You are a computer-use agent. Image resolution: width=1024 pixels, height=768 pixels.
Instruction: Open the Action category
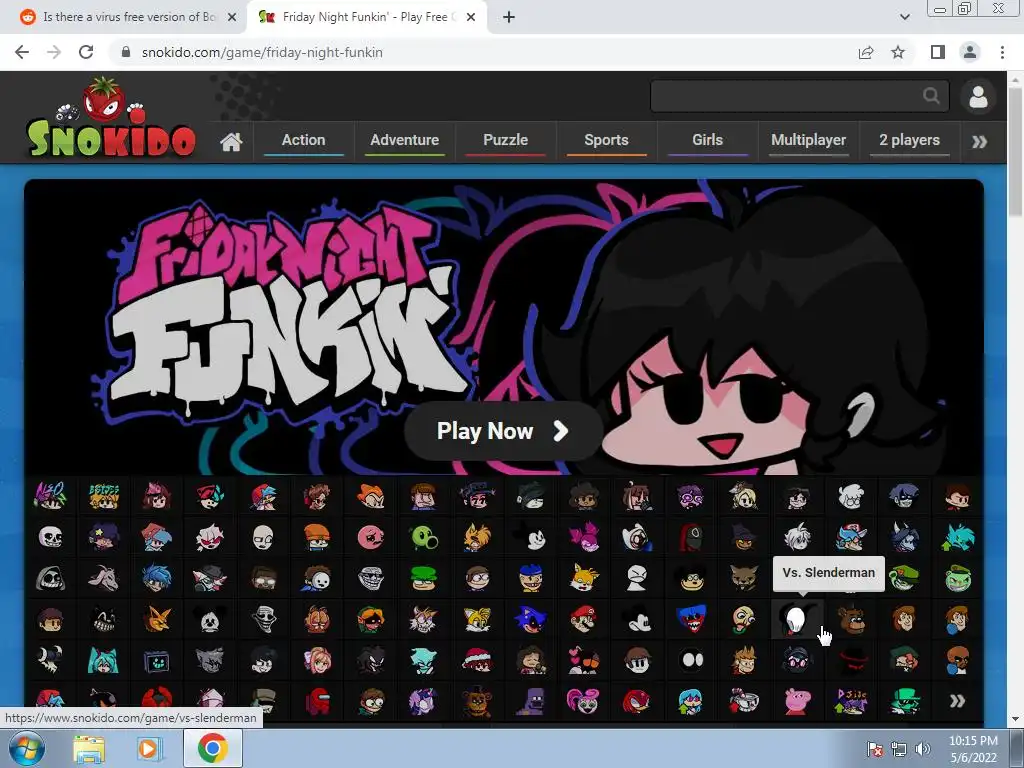pyautogui.click(x=303, y=140)
